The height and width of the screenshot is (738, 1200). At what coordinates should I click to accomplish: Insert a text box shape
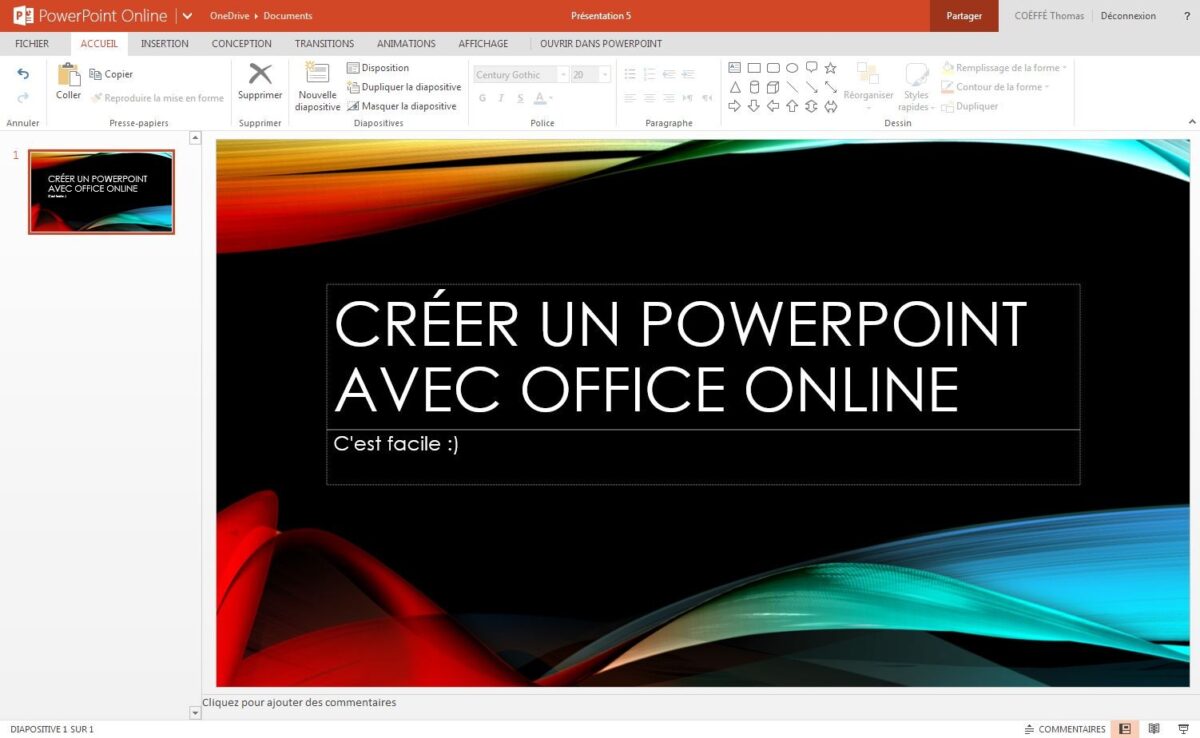[x=735, y=68]
